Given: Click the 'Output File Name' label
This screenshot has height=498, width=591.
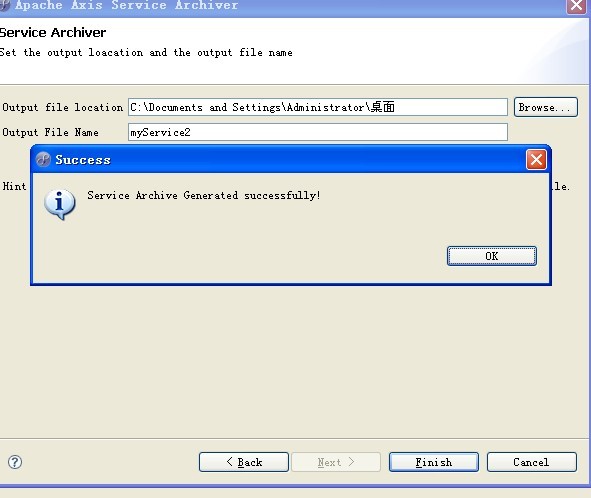Looking at the screenshot, I should (51, 132).
